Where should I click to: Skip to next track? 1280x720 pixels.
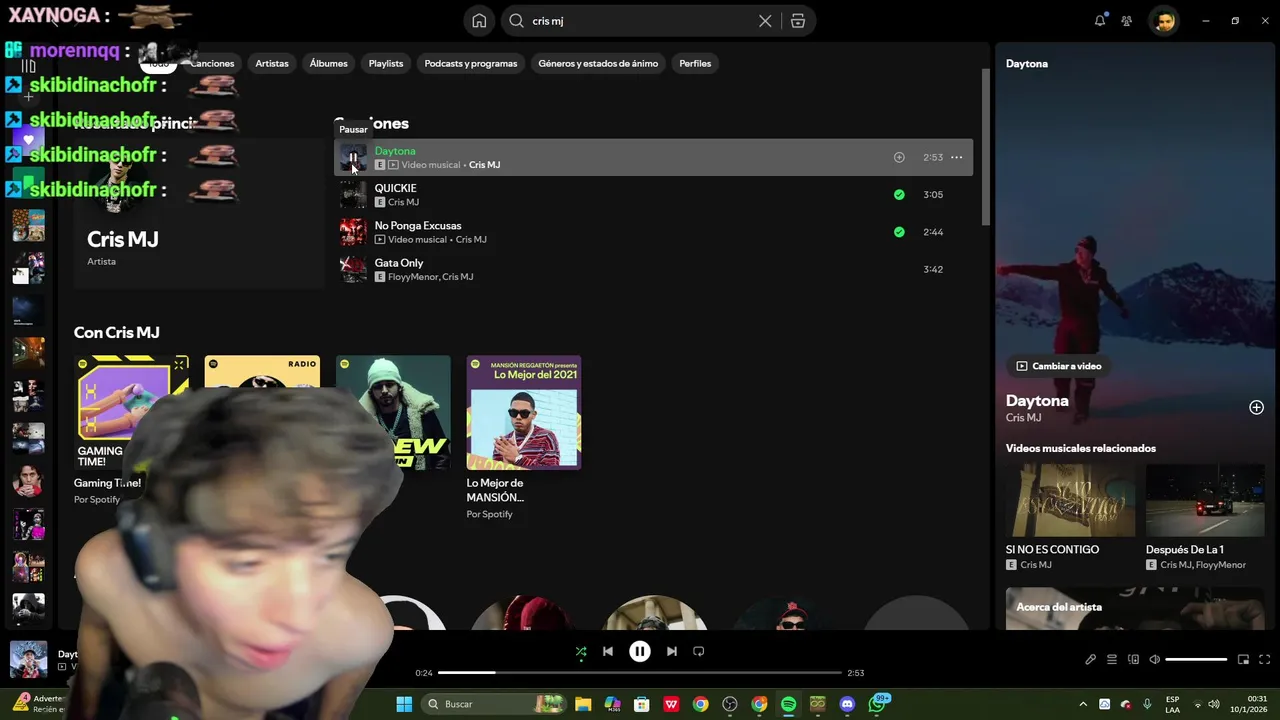click(x=672, y=651)
